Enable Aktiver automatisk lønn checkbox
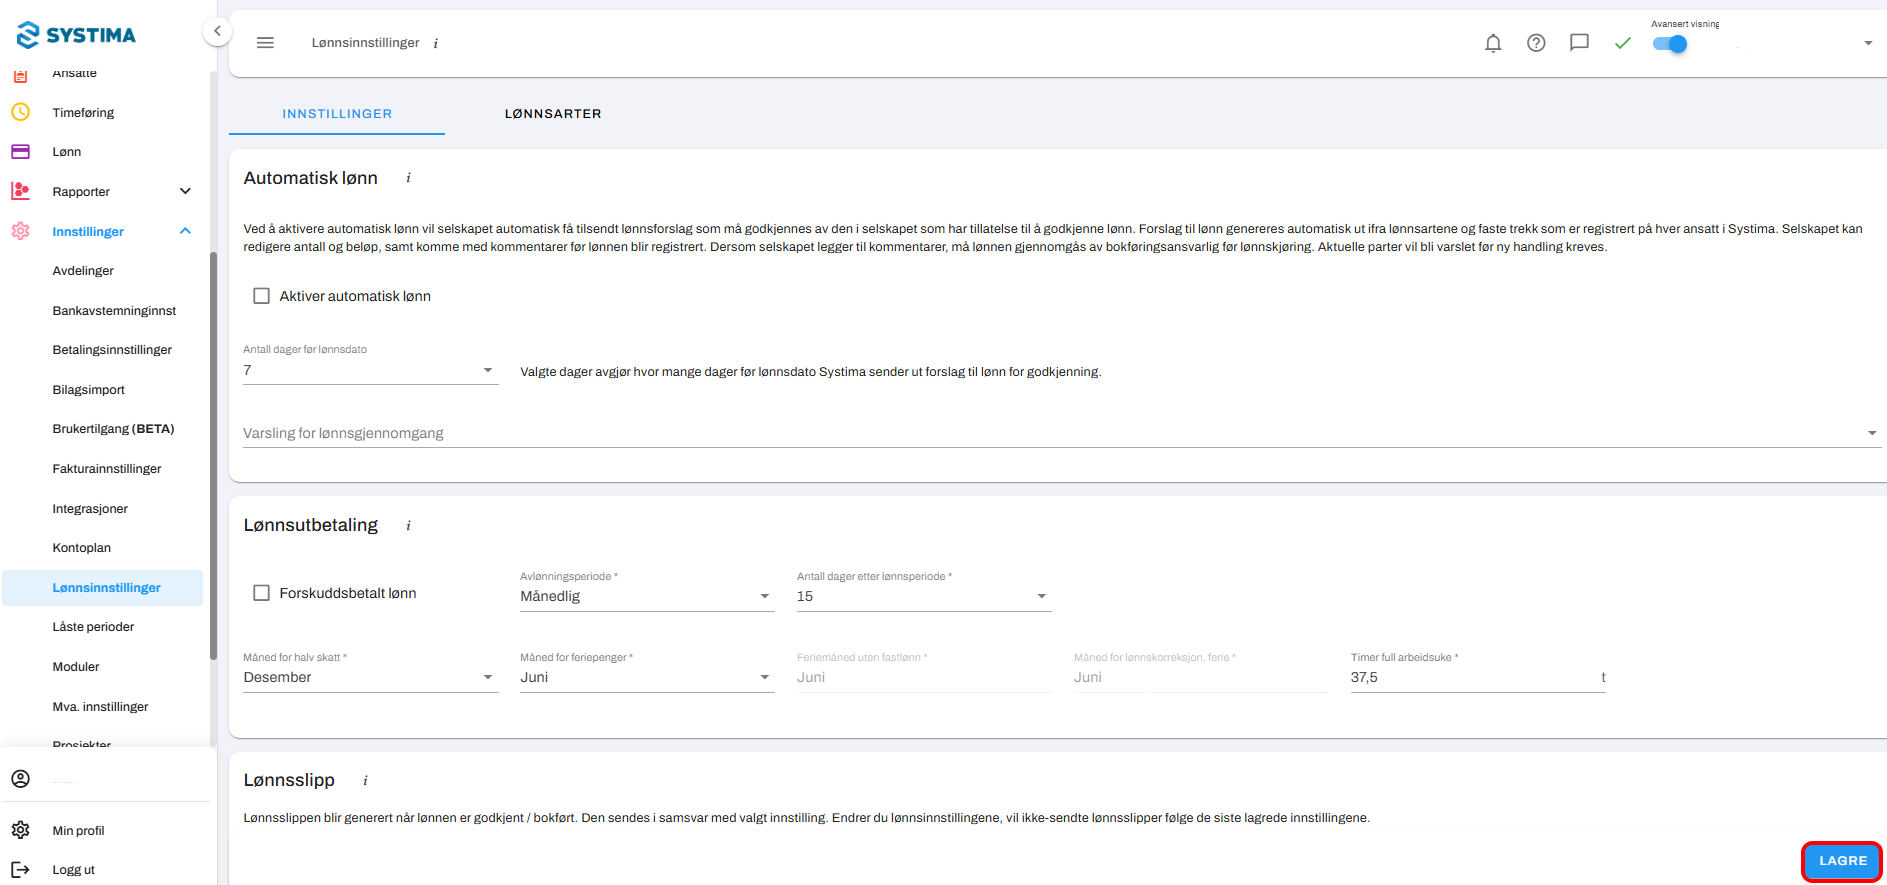 tap(262, 296)
